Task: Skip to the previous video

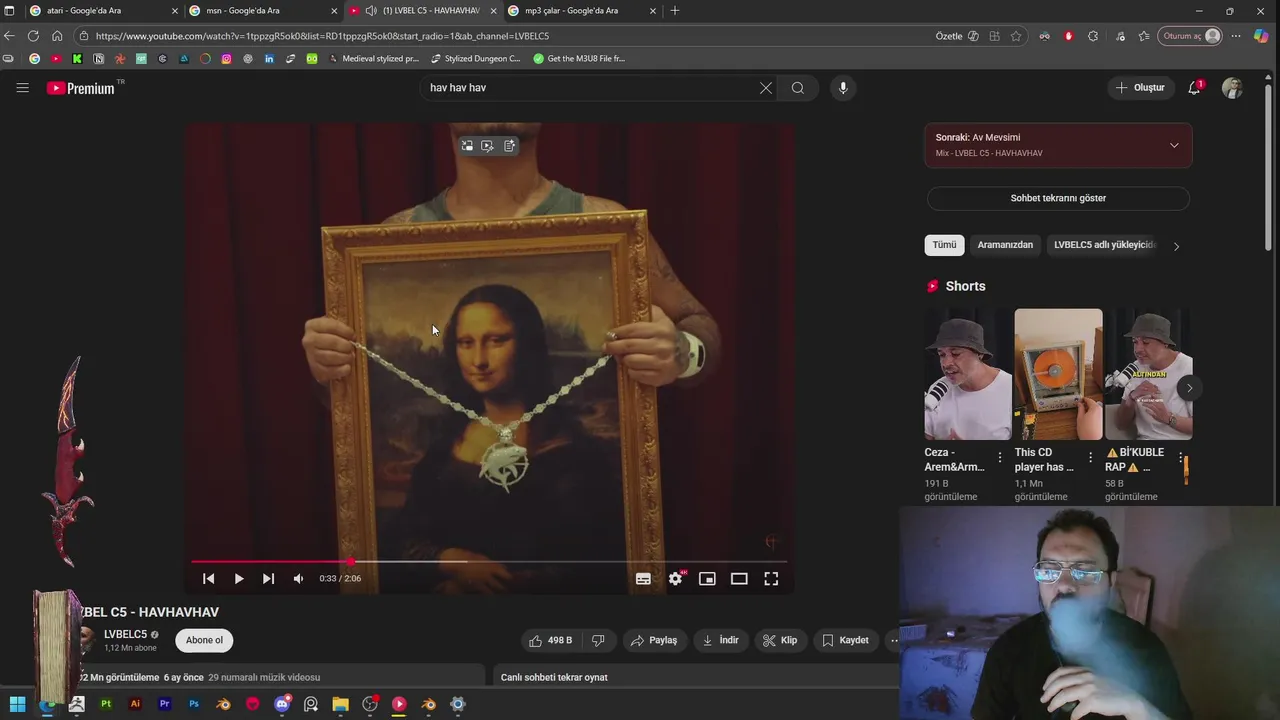Action: pyautogui.click(x=208, y=579)
